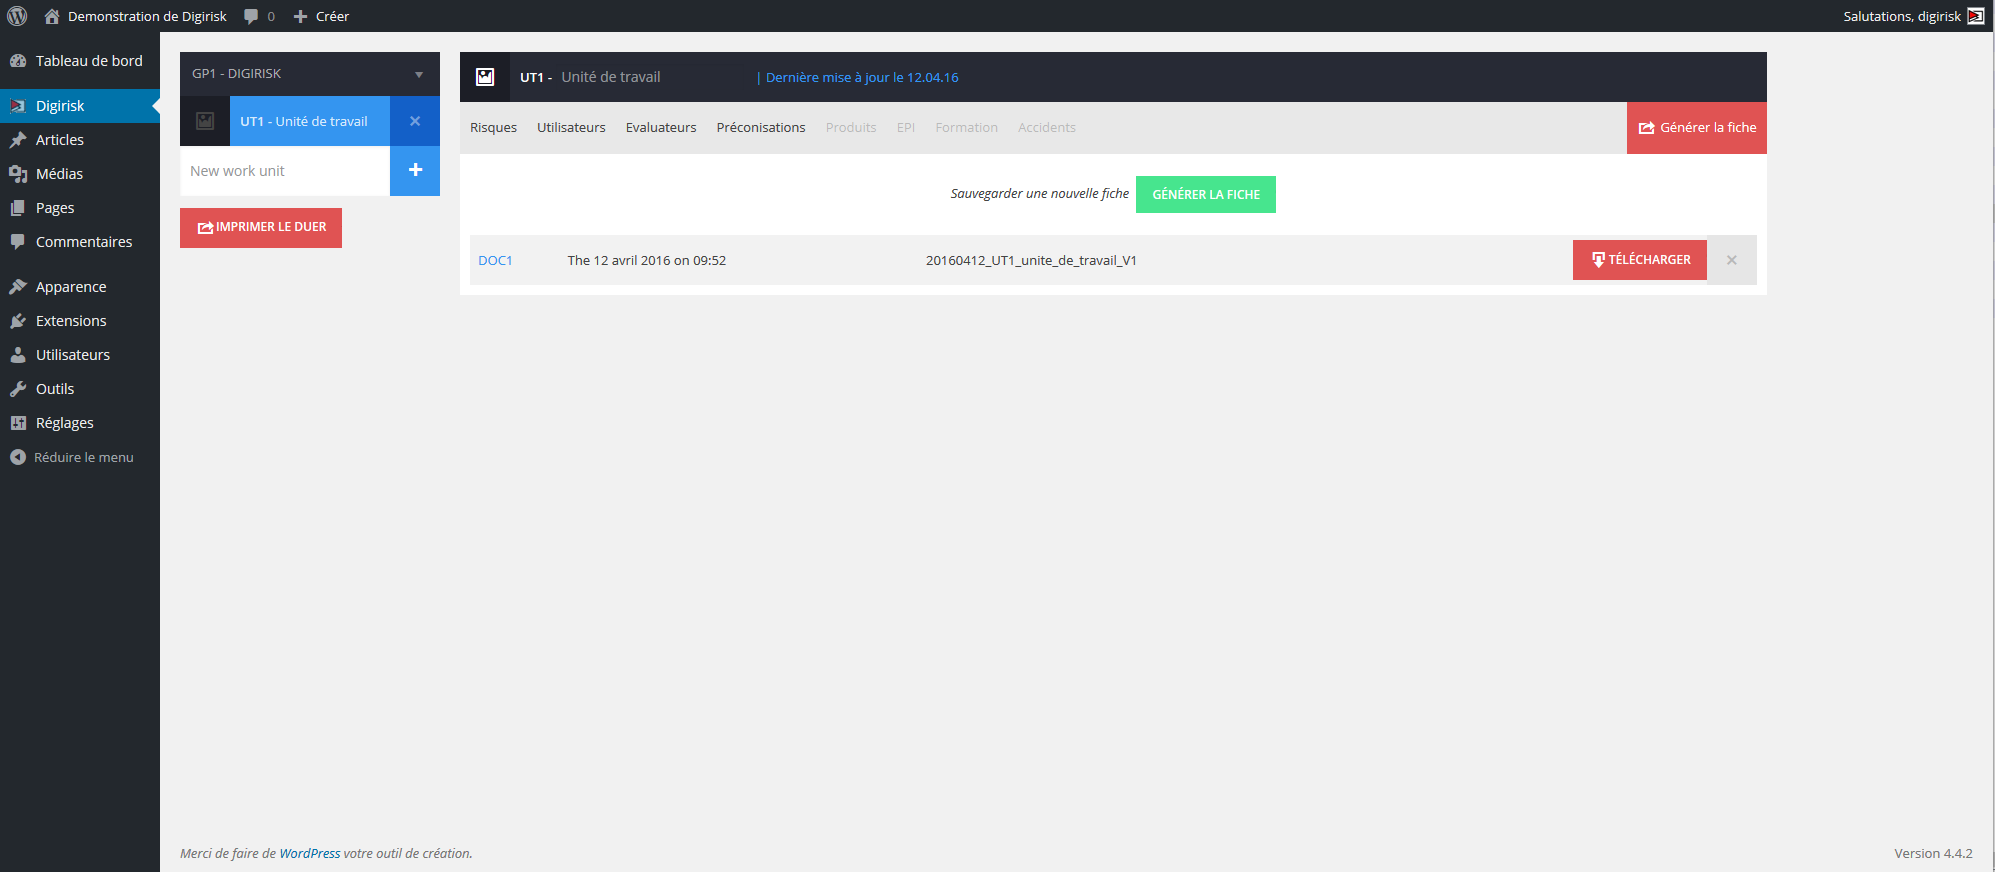Open the Préconisations tab
Screen dimensions: 1995x872
coord(761,128)
